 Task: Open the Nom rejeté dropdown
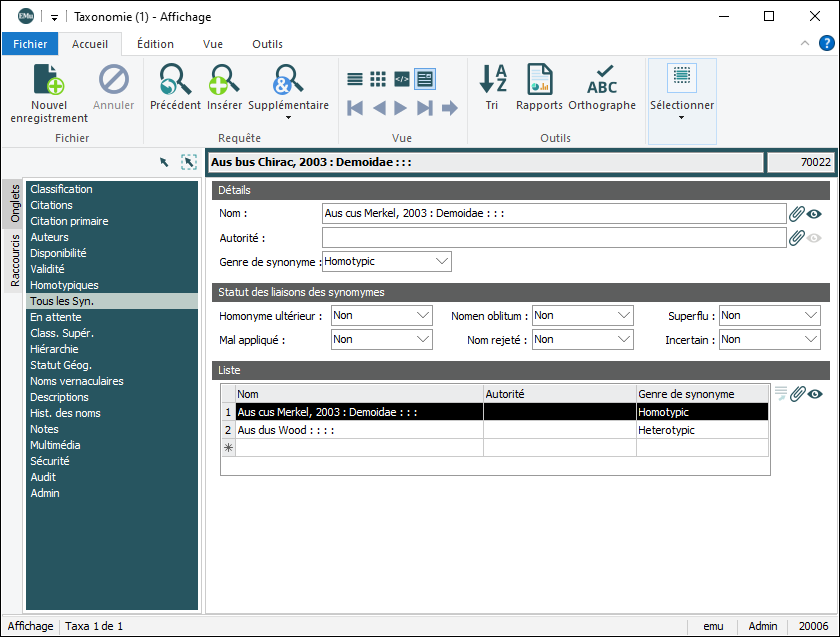tap(624, 340)
